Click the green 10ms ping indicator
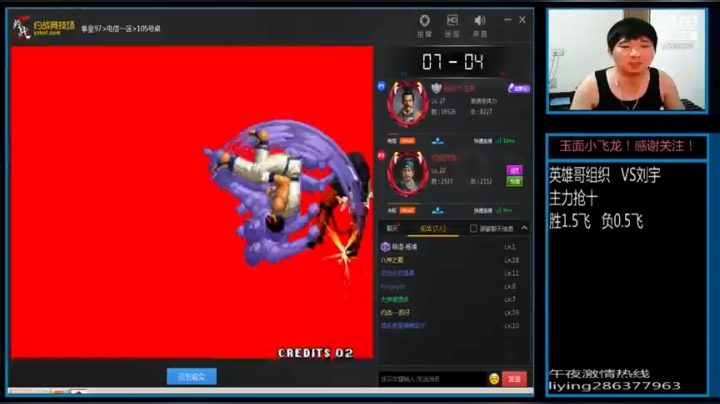Image resolution: width=720 pixels, height=404 pixels. [505, 141]
